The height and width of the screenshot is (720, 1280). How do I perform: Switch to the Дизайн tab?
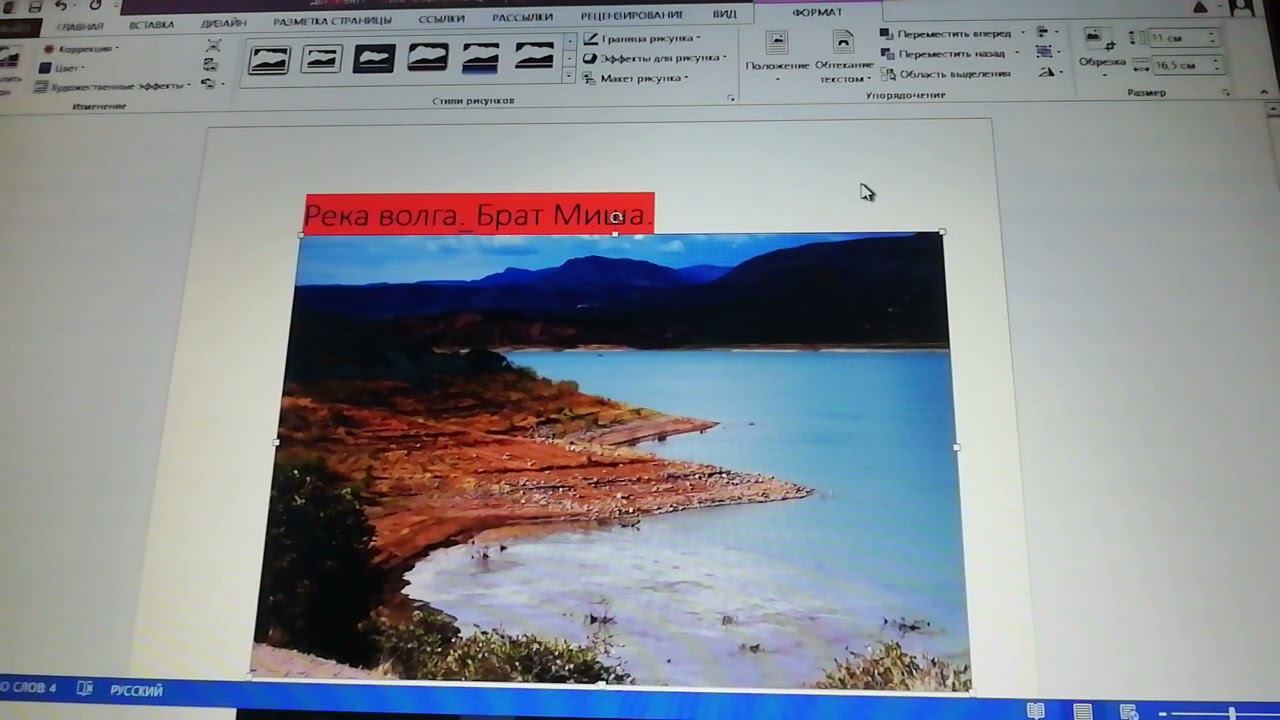pos(222,23)
